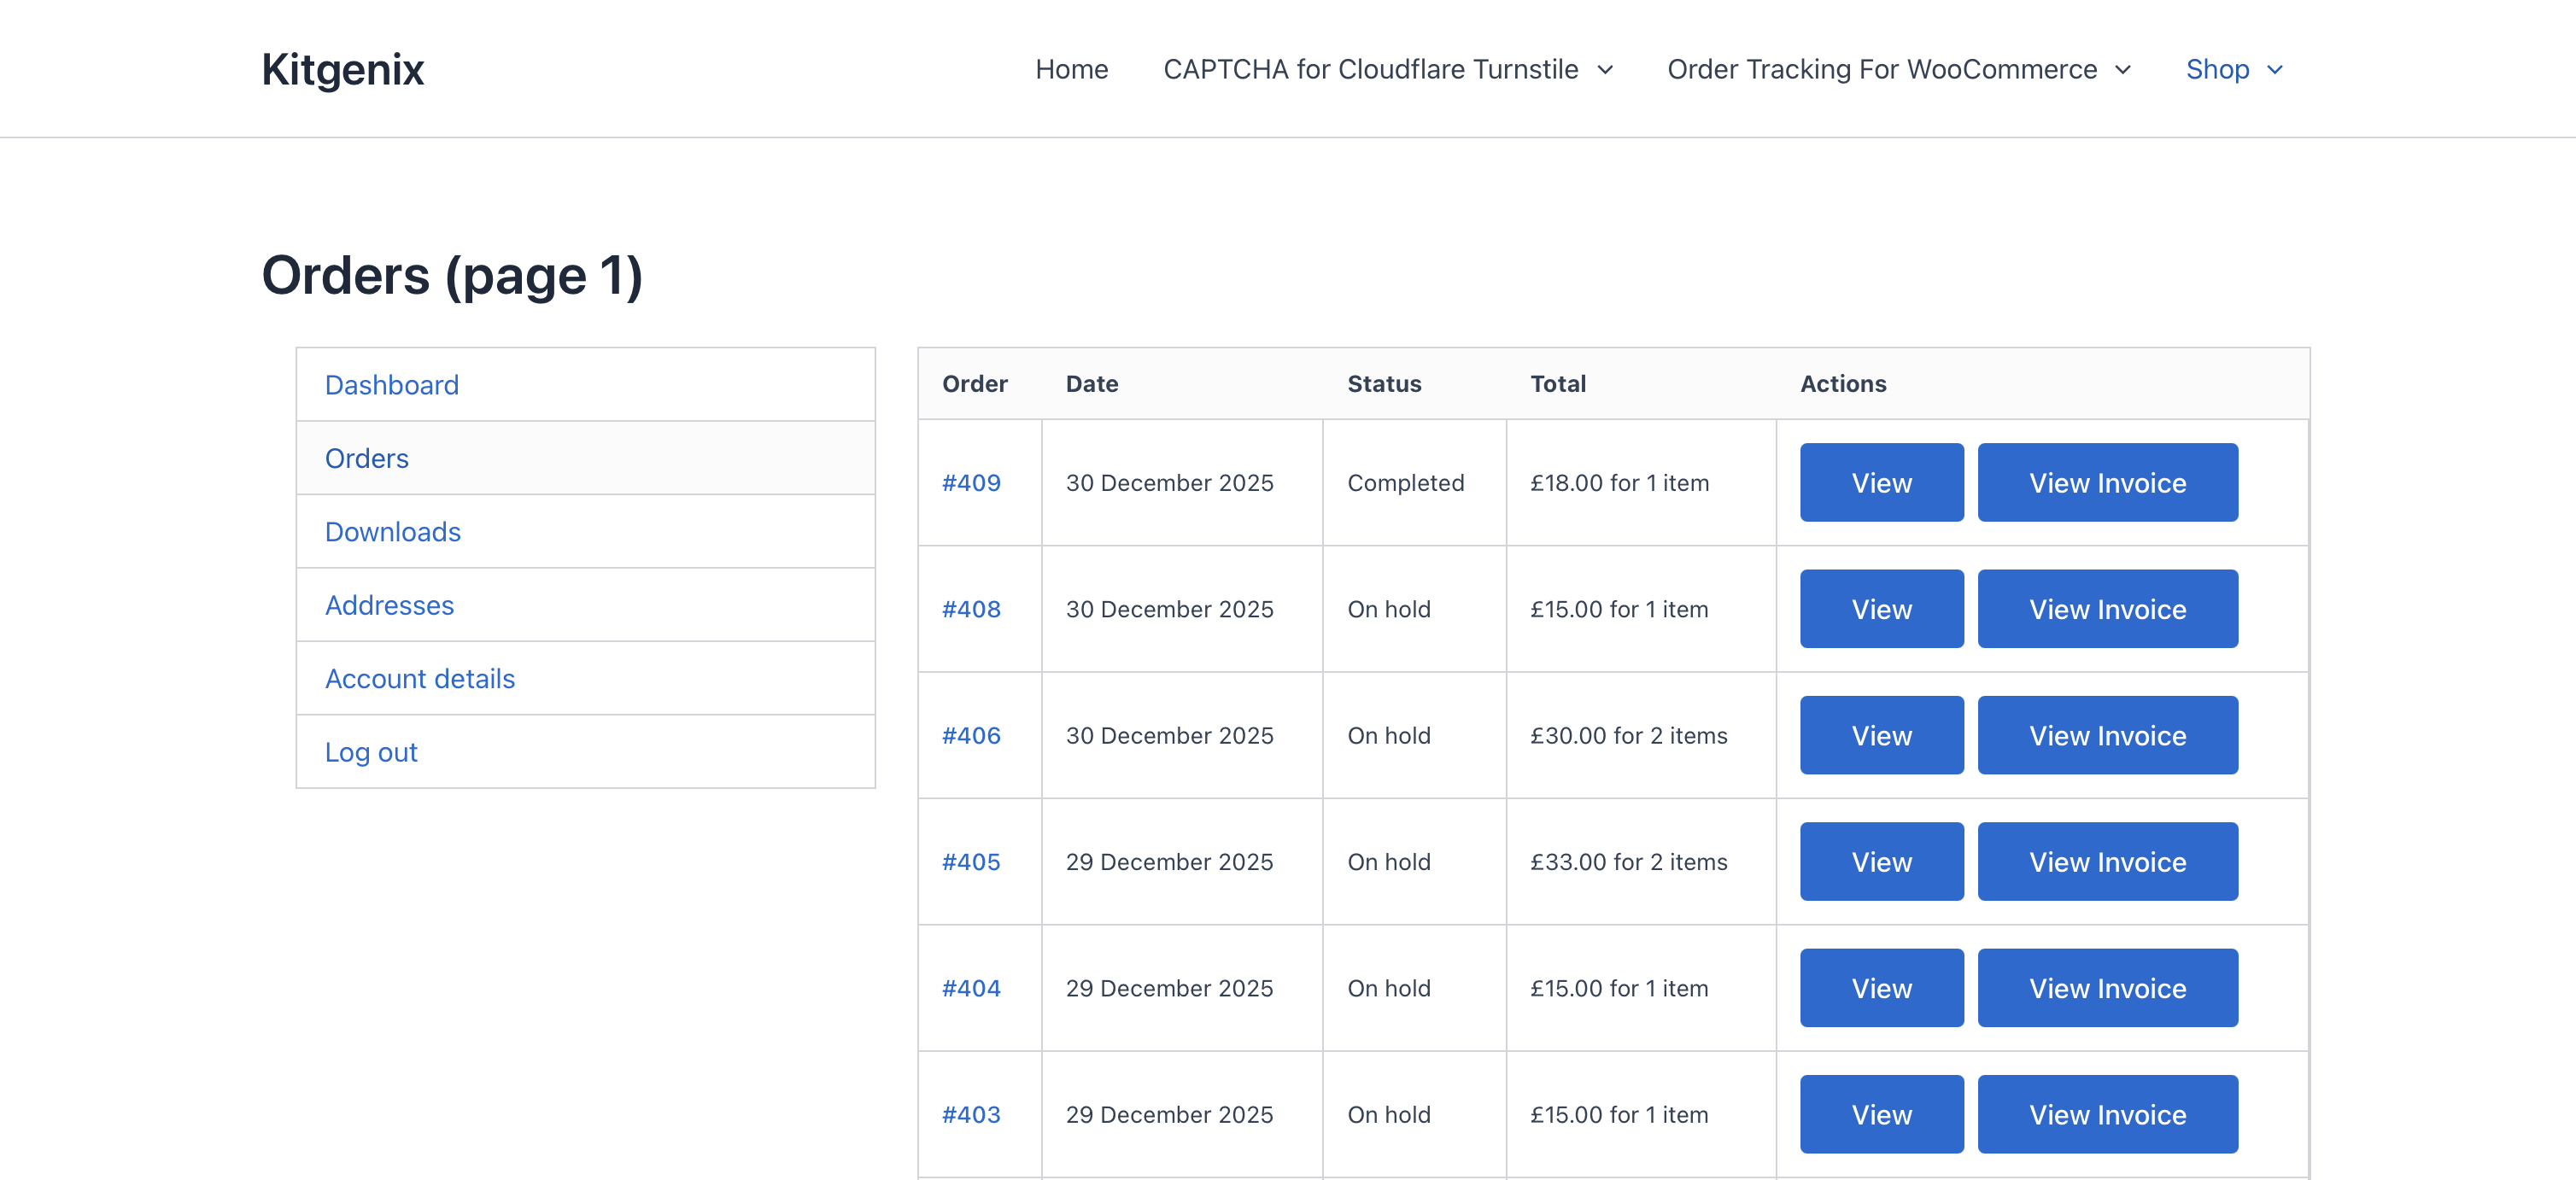2576x1180 pixels.
Task: View invoice for order #409
Action: 2107,482
